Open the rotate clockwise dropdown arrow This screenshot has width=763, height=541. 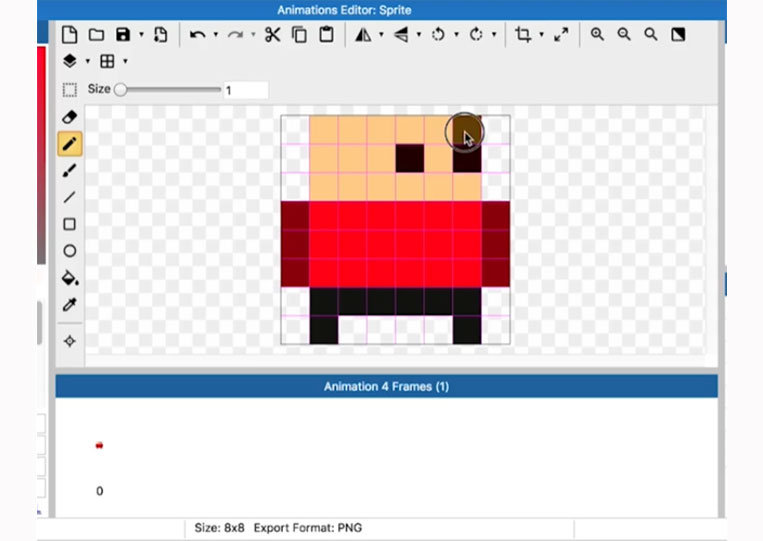point(494,35)
